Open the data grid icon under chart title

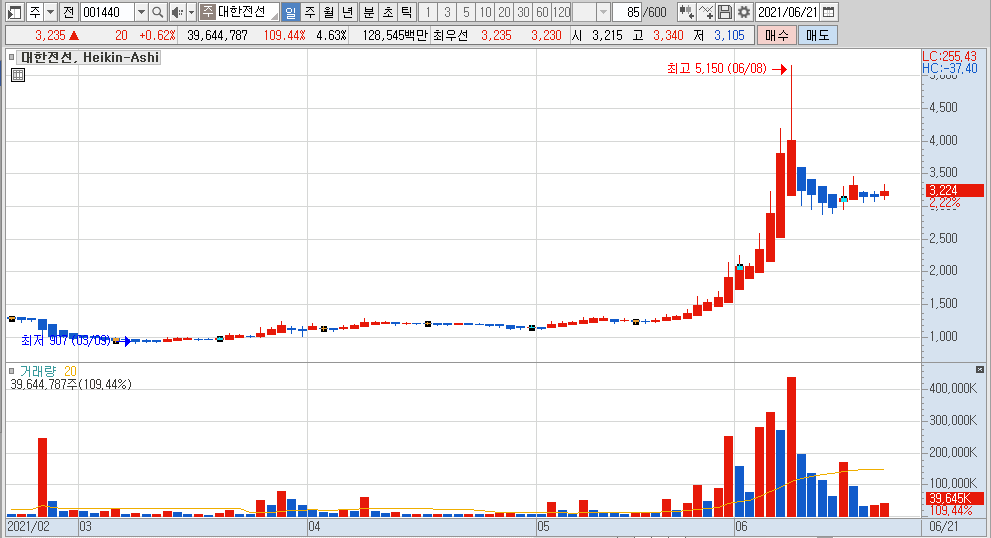pos(18,75)
